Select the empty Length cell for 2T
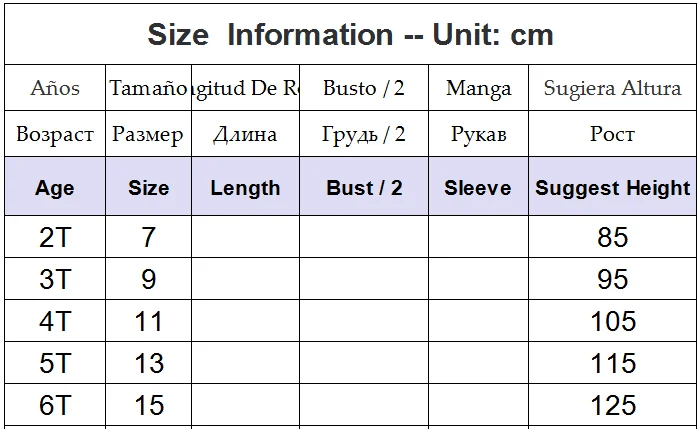 point(246,237)
